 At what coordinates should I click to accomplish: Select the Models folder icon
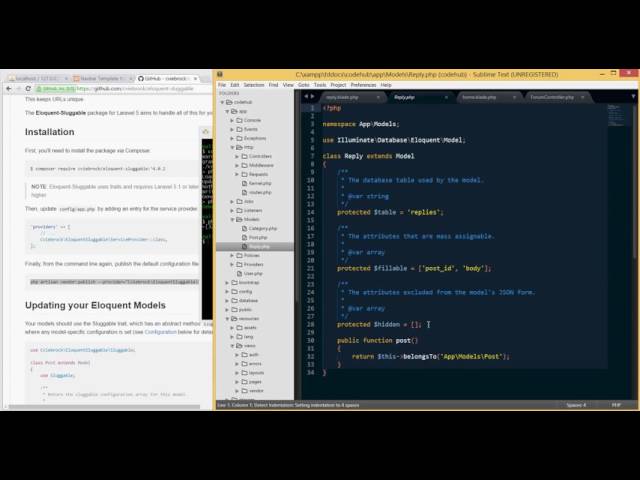(x=240, y=219)
